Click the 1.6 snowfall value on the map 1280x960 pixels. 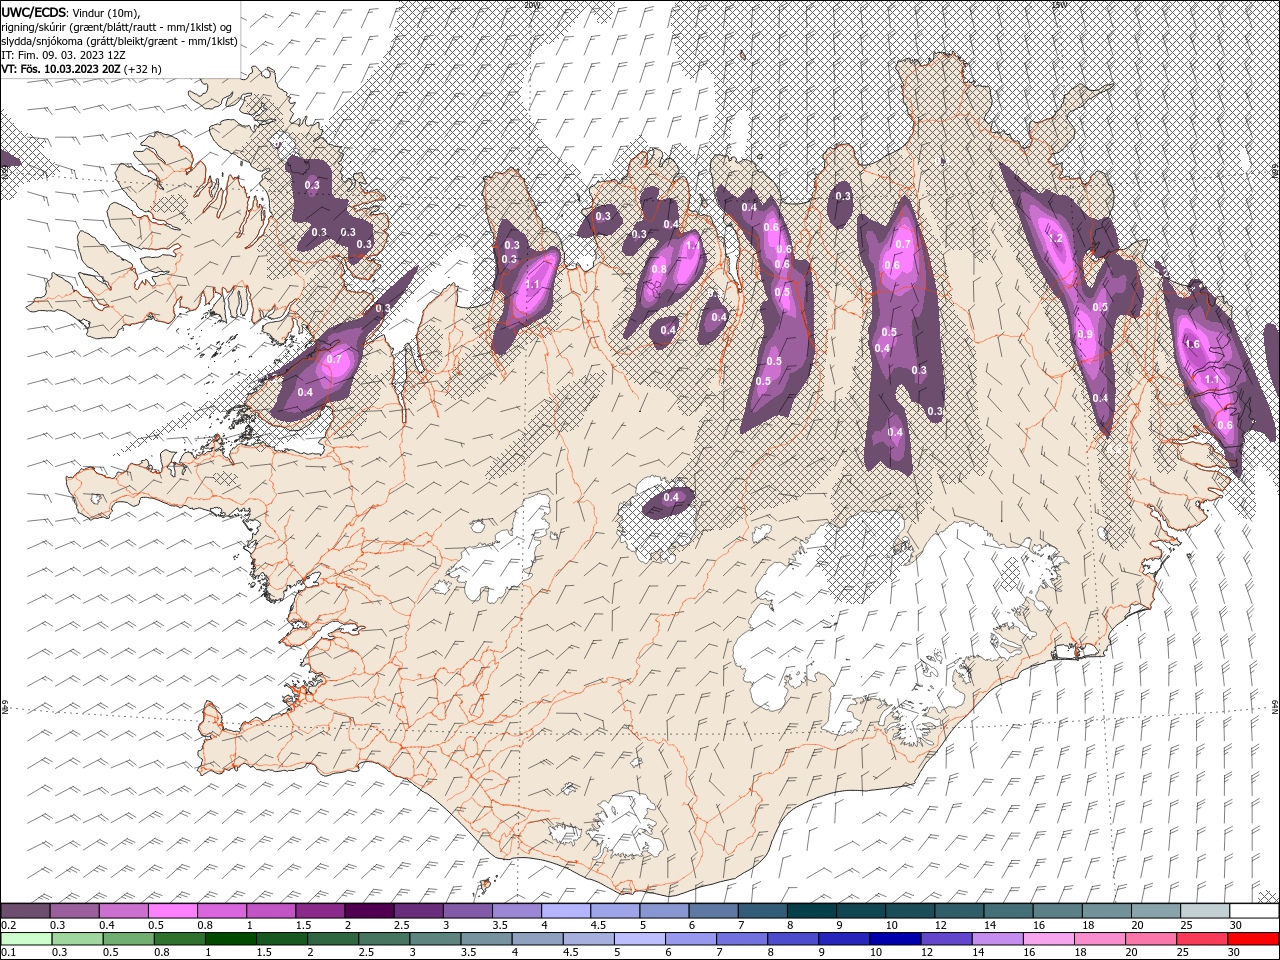tap(1192, 344)
